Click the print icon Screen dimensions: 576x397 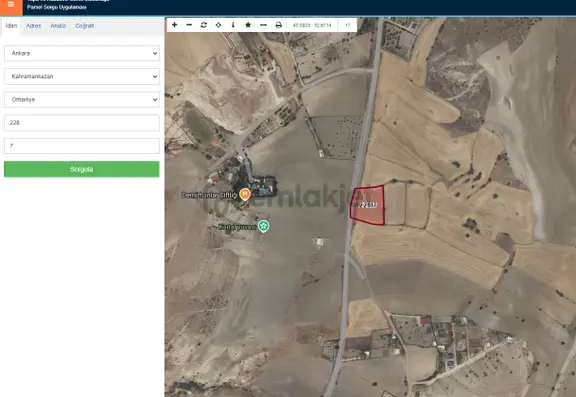[x=278, y=25]
